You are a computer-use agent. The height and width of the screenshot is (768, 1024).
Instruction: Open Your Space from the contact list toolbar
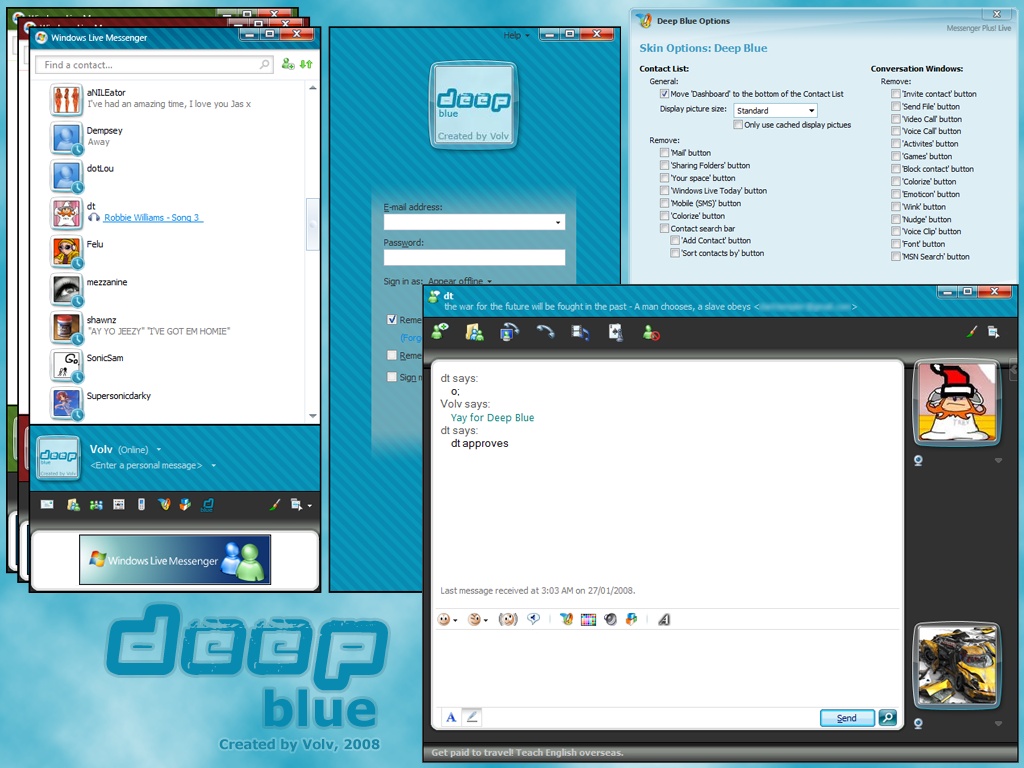(x=96, y=504)
